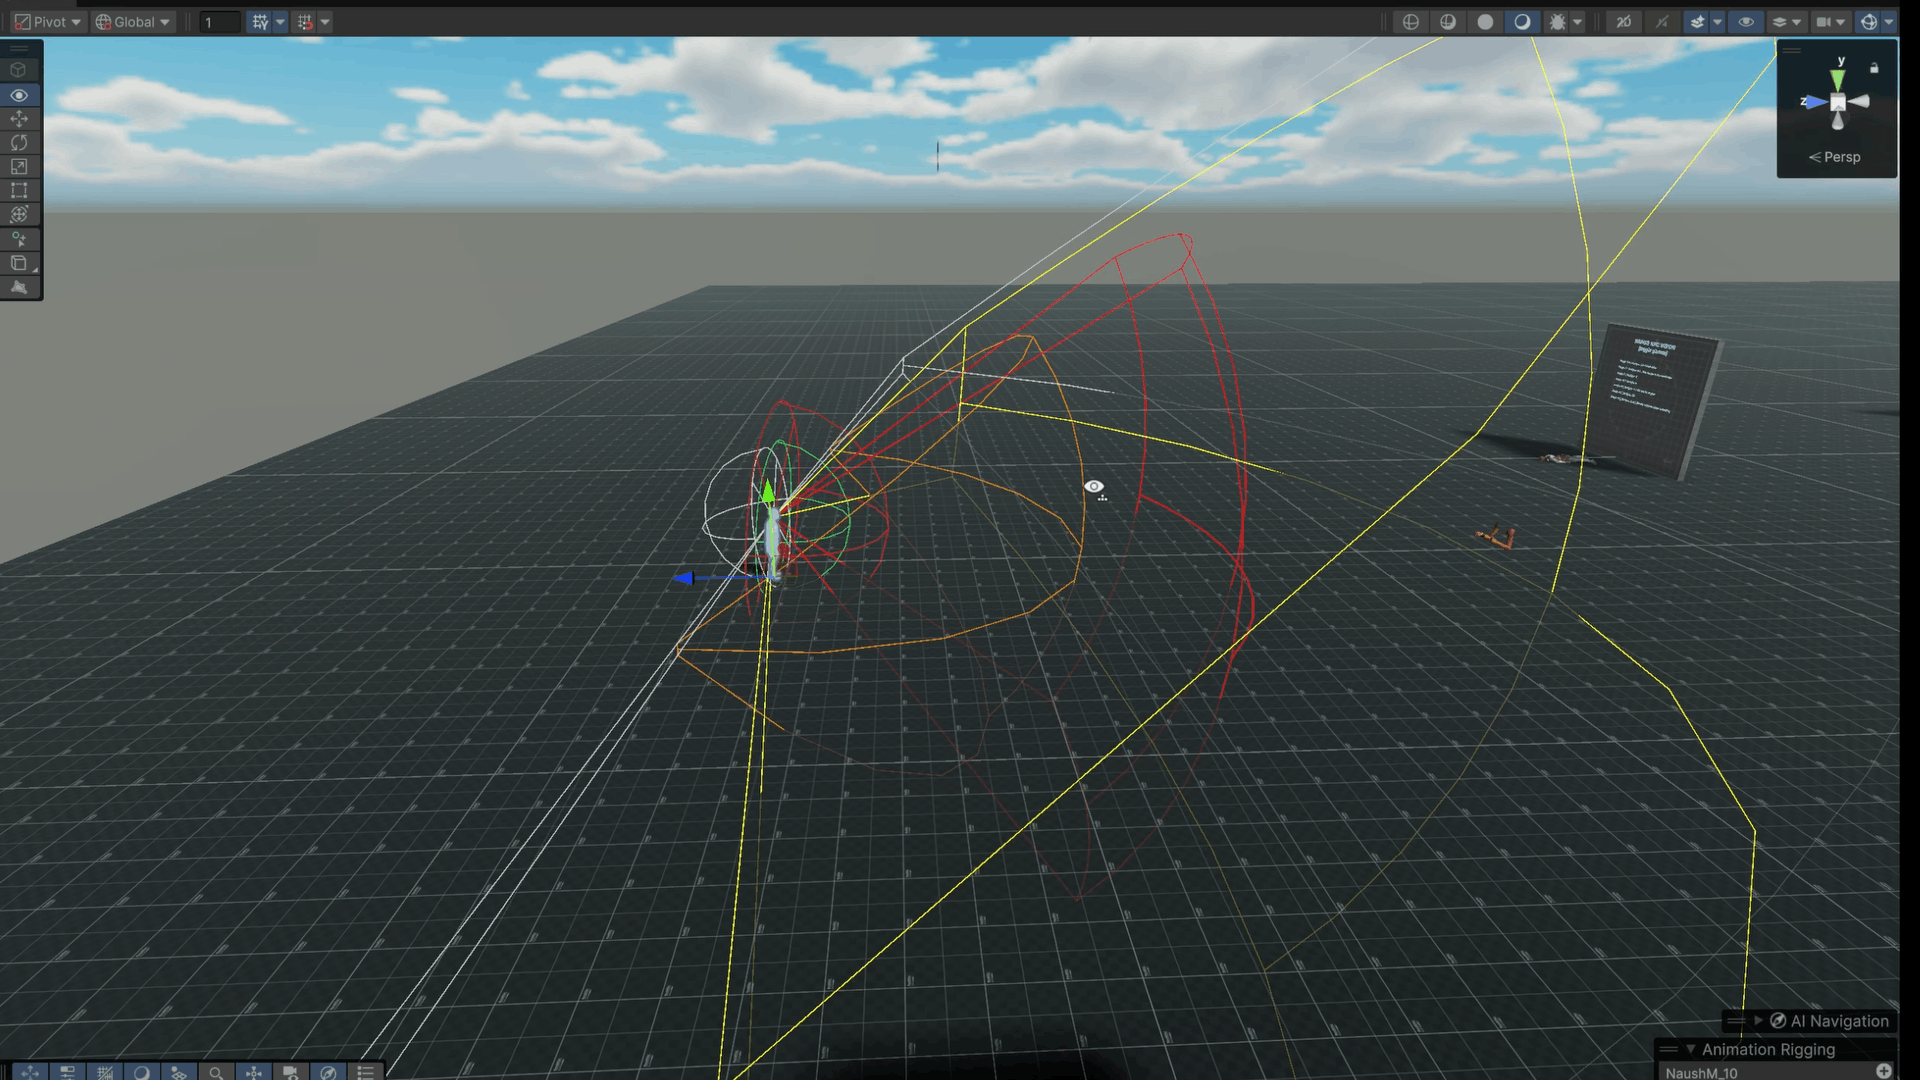This screenshot has height=1080, width=1920.
Task: Open scene effects dropdown arrow
Action: tap(1718, 22)
